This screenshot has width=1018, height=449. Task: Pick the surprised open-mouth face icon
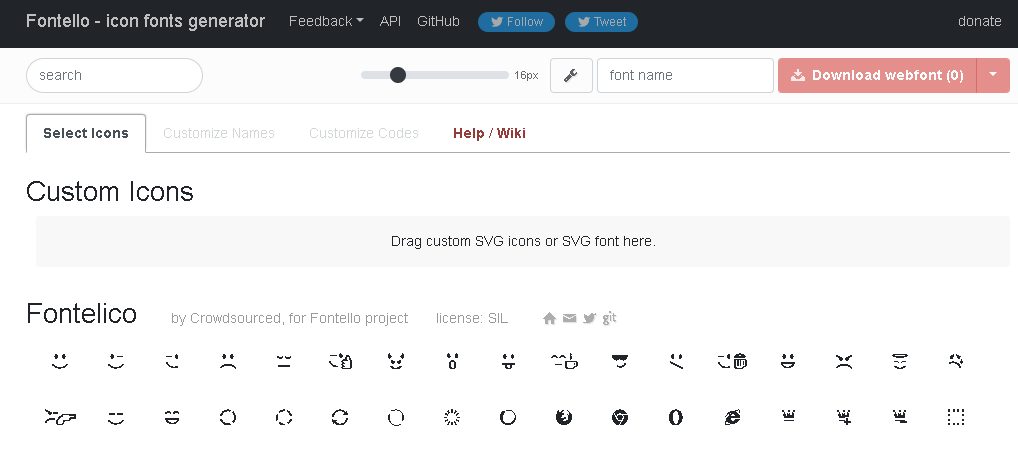click(452, 361)
